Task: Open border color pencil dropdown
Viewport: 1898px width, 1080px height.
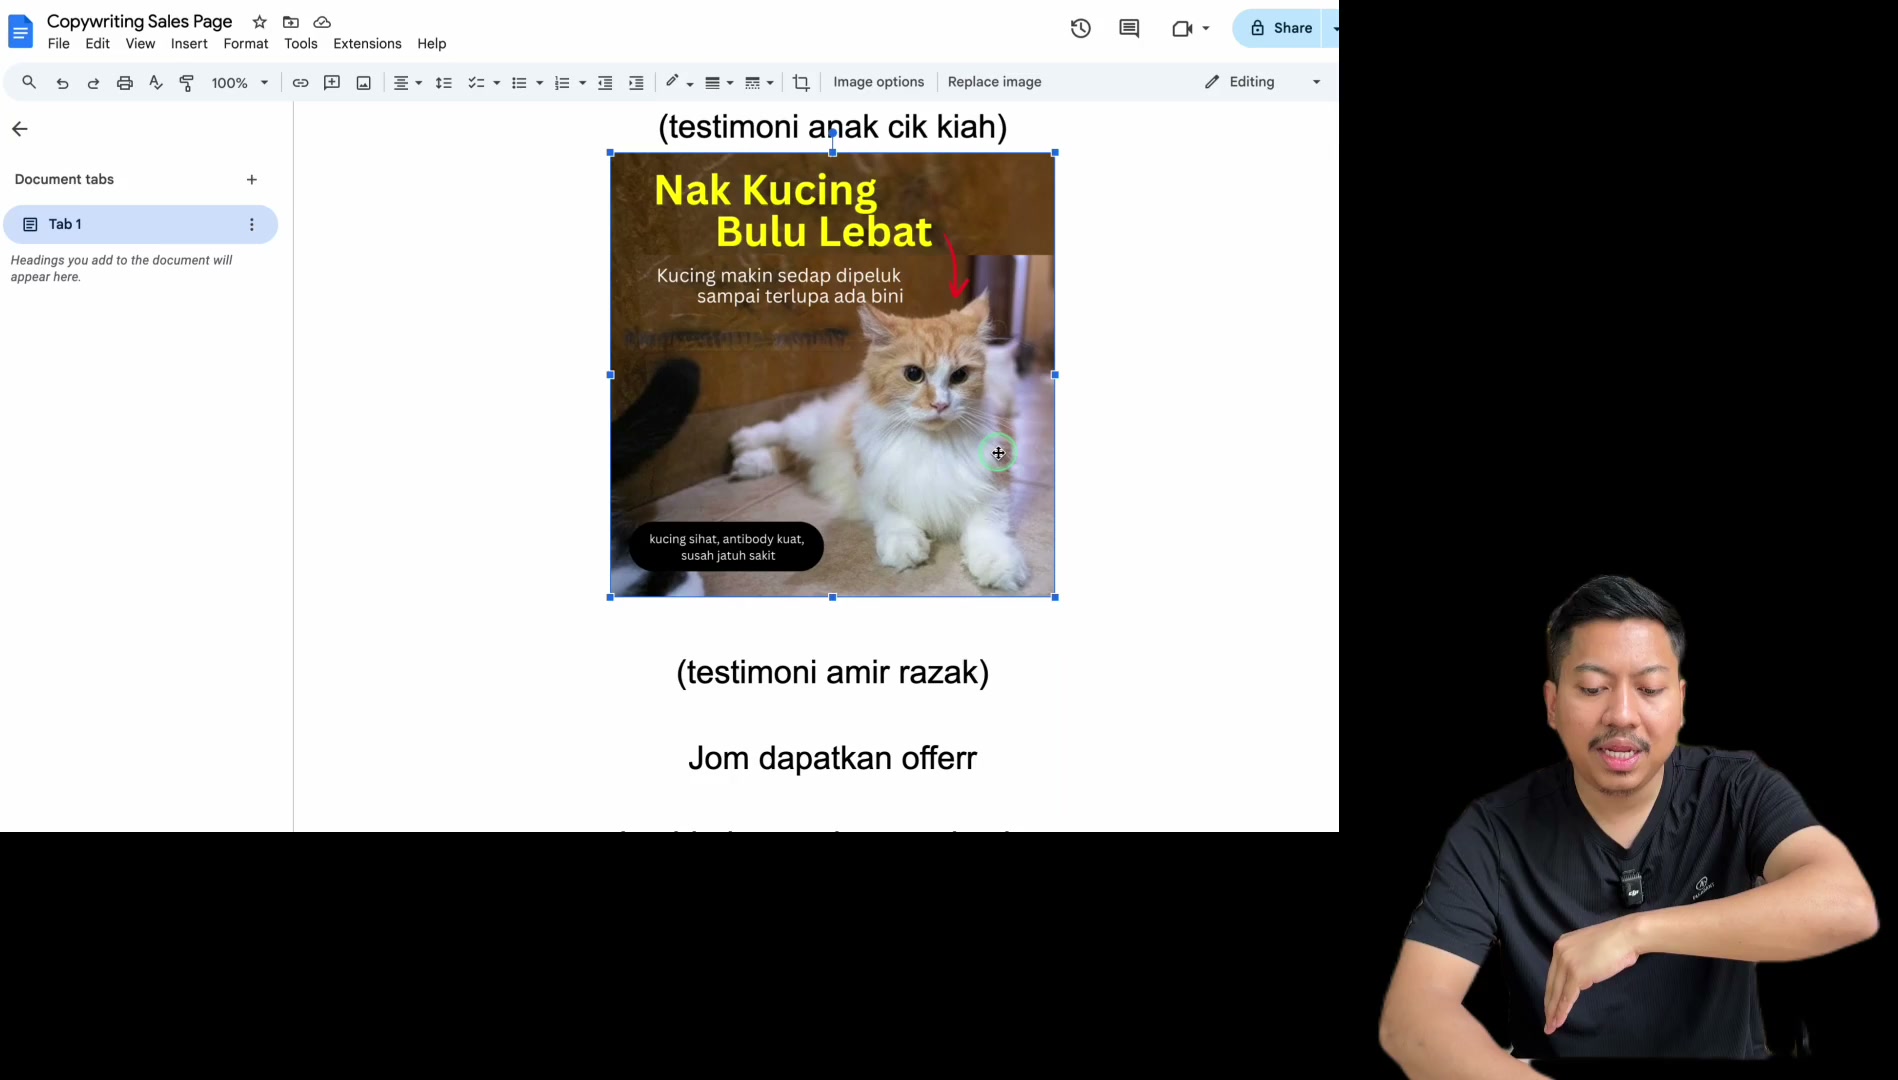Action: (680, 83)
